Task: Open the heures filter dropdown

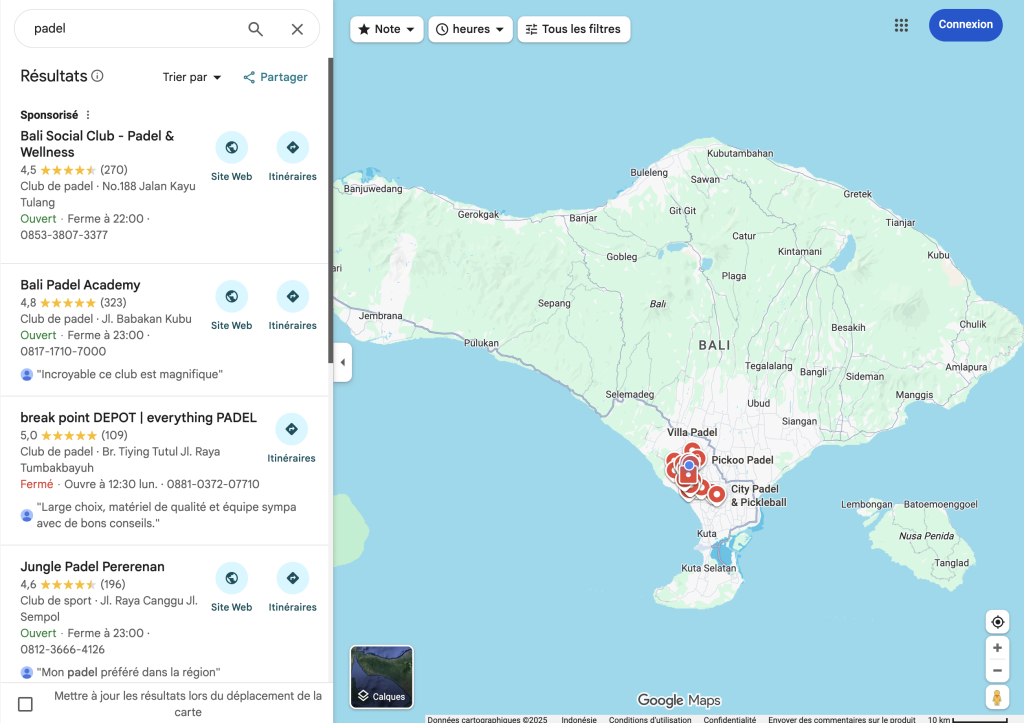Action: (470, 29)
